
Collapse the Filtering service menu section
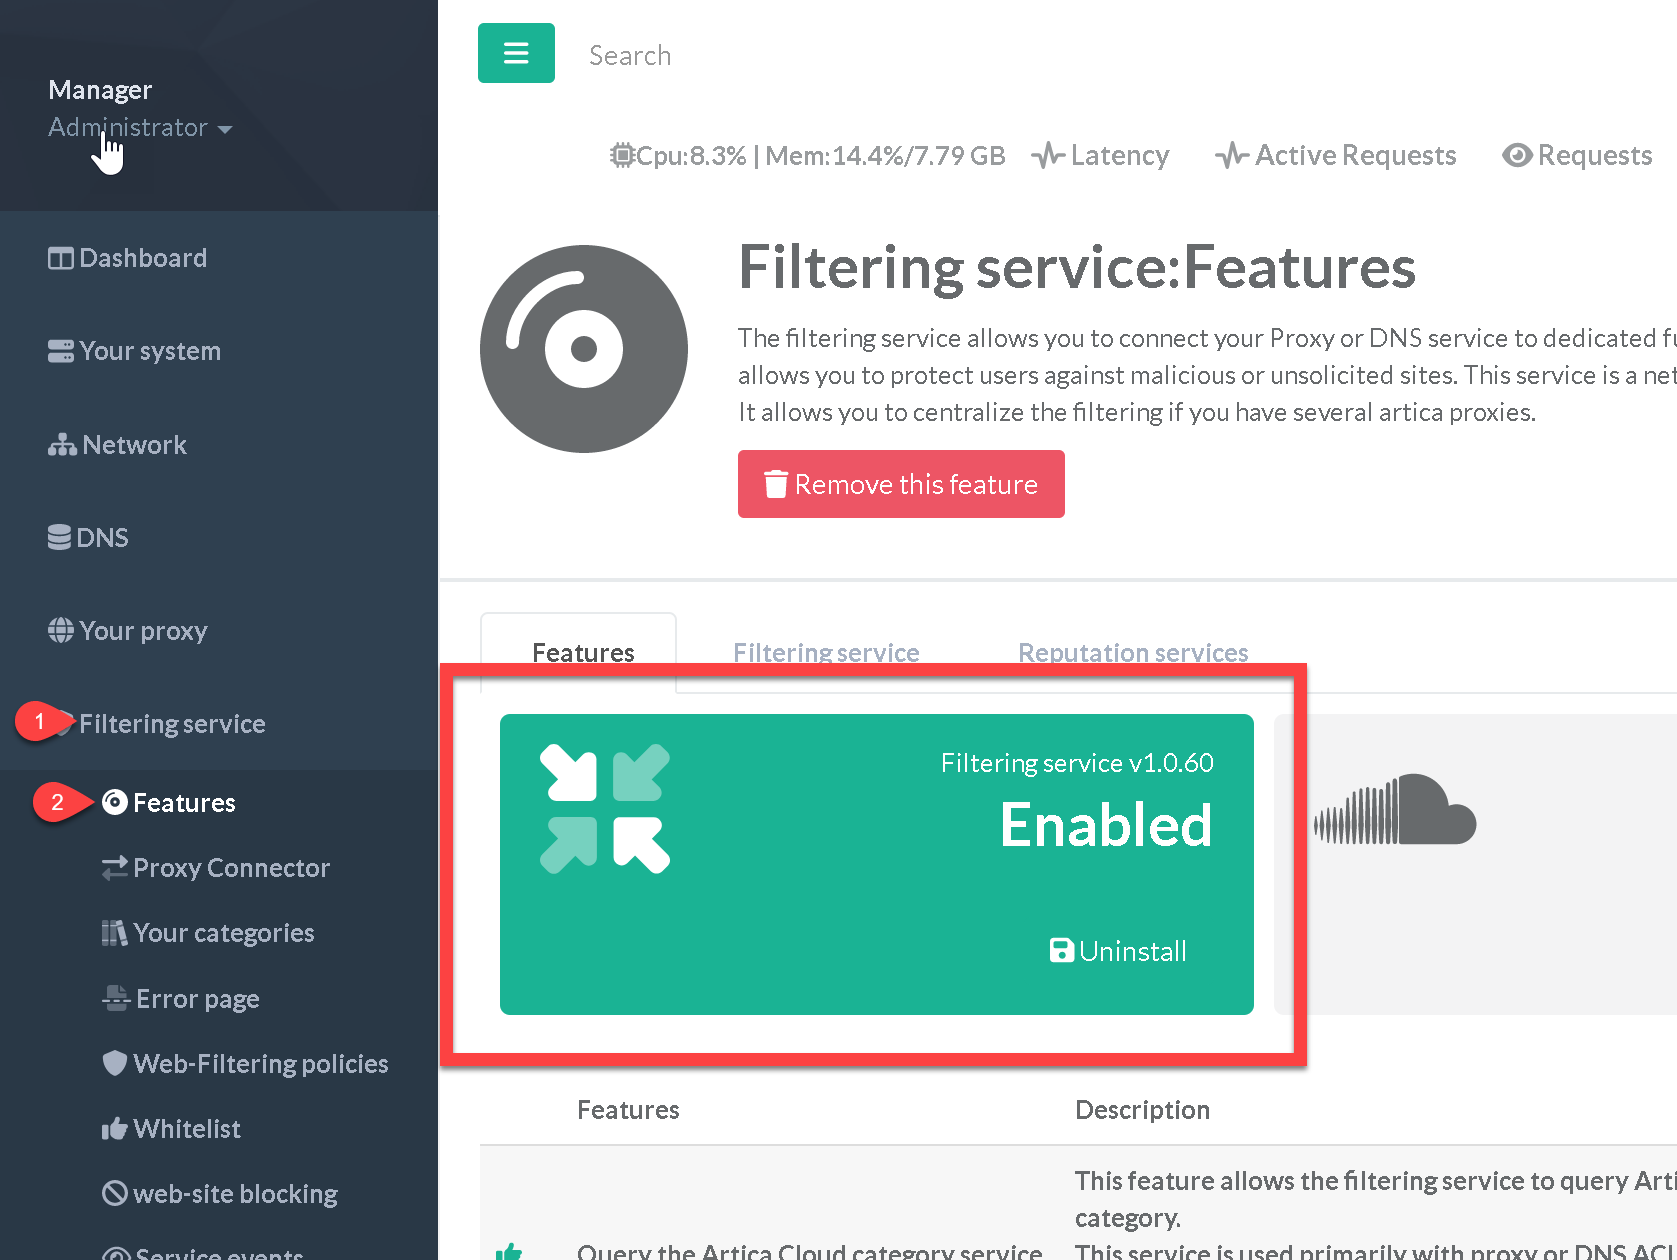coord(171,724)
